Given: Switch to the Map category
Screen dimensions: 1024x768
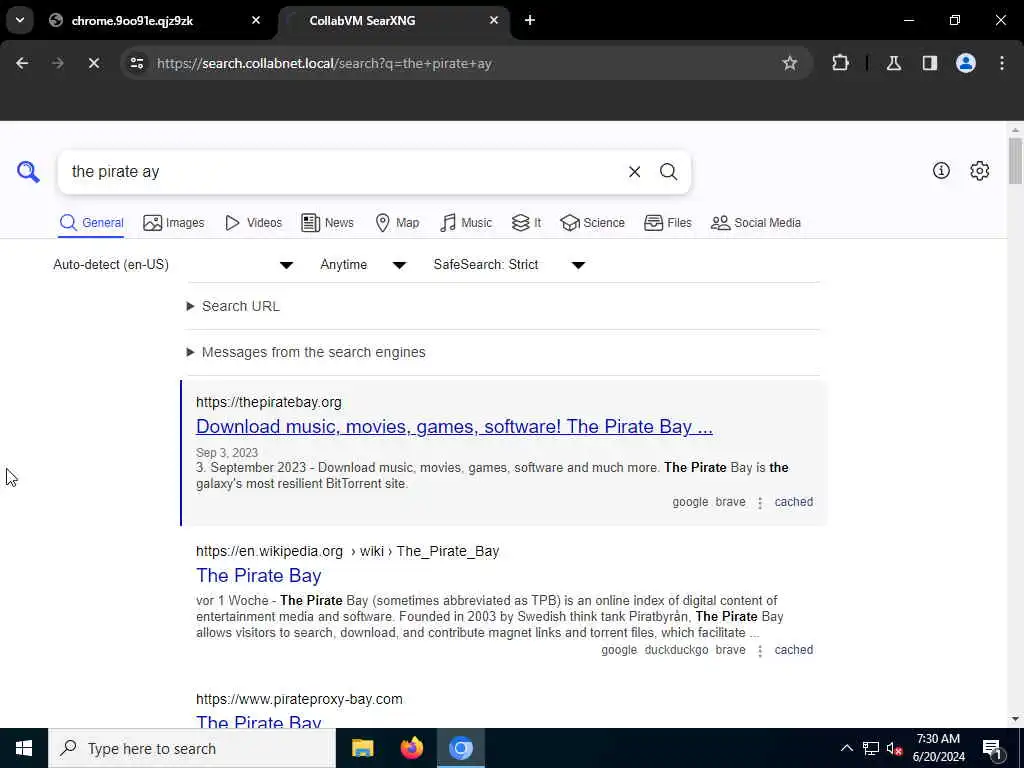Looking at the screenshot, I should [397, 223].
